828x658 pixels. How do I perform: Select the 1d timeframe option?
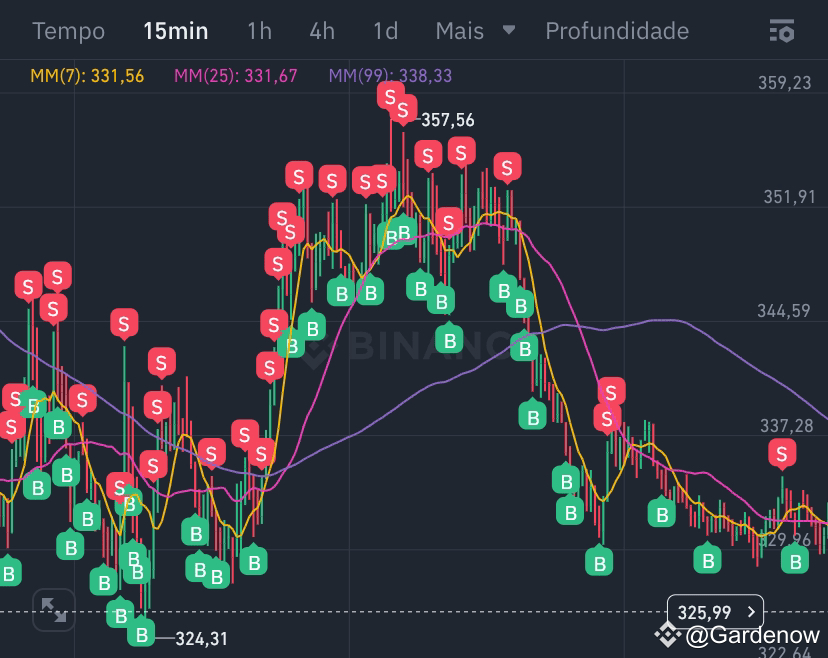[x=384, y=31]
